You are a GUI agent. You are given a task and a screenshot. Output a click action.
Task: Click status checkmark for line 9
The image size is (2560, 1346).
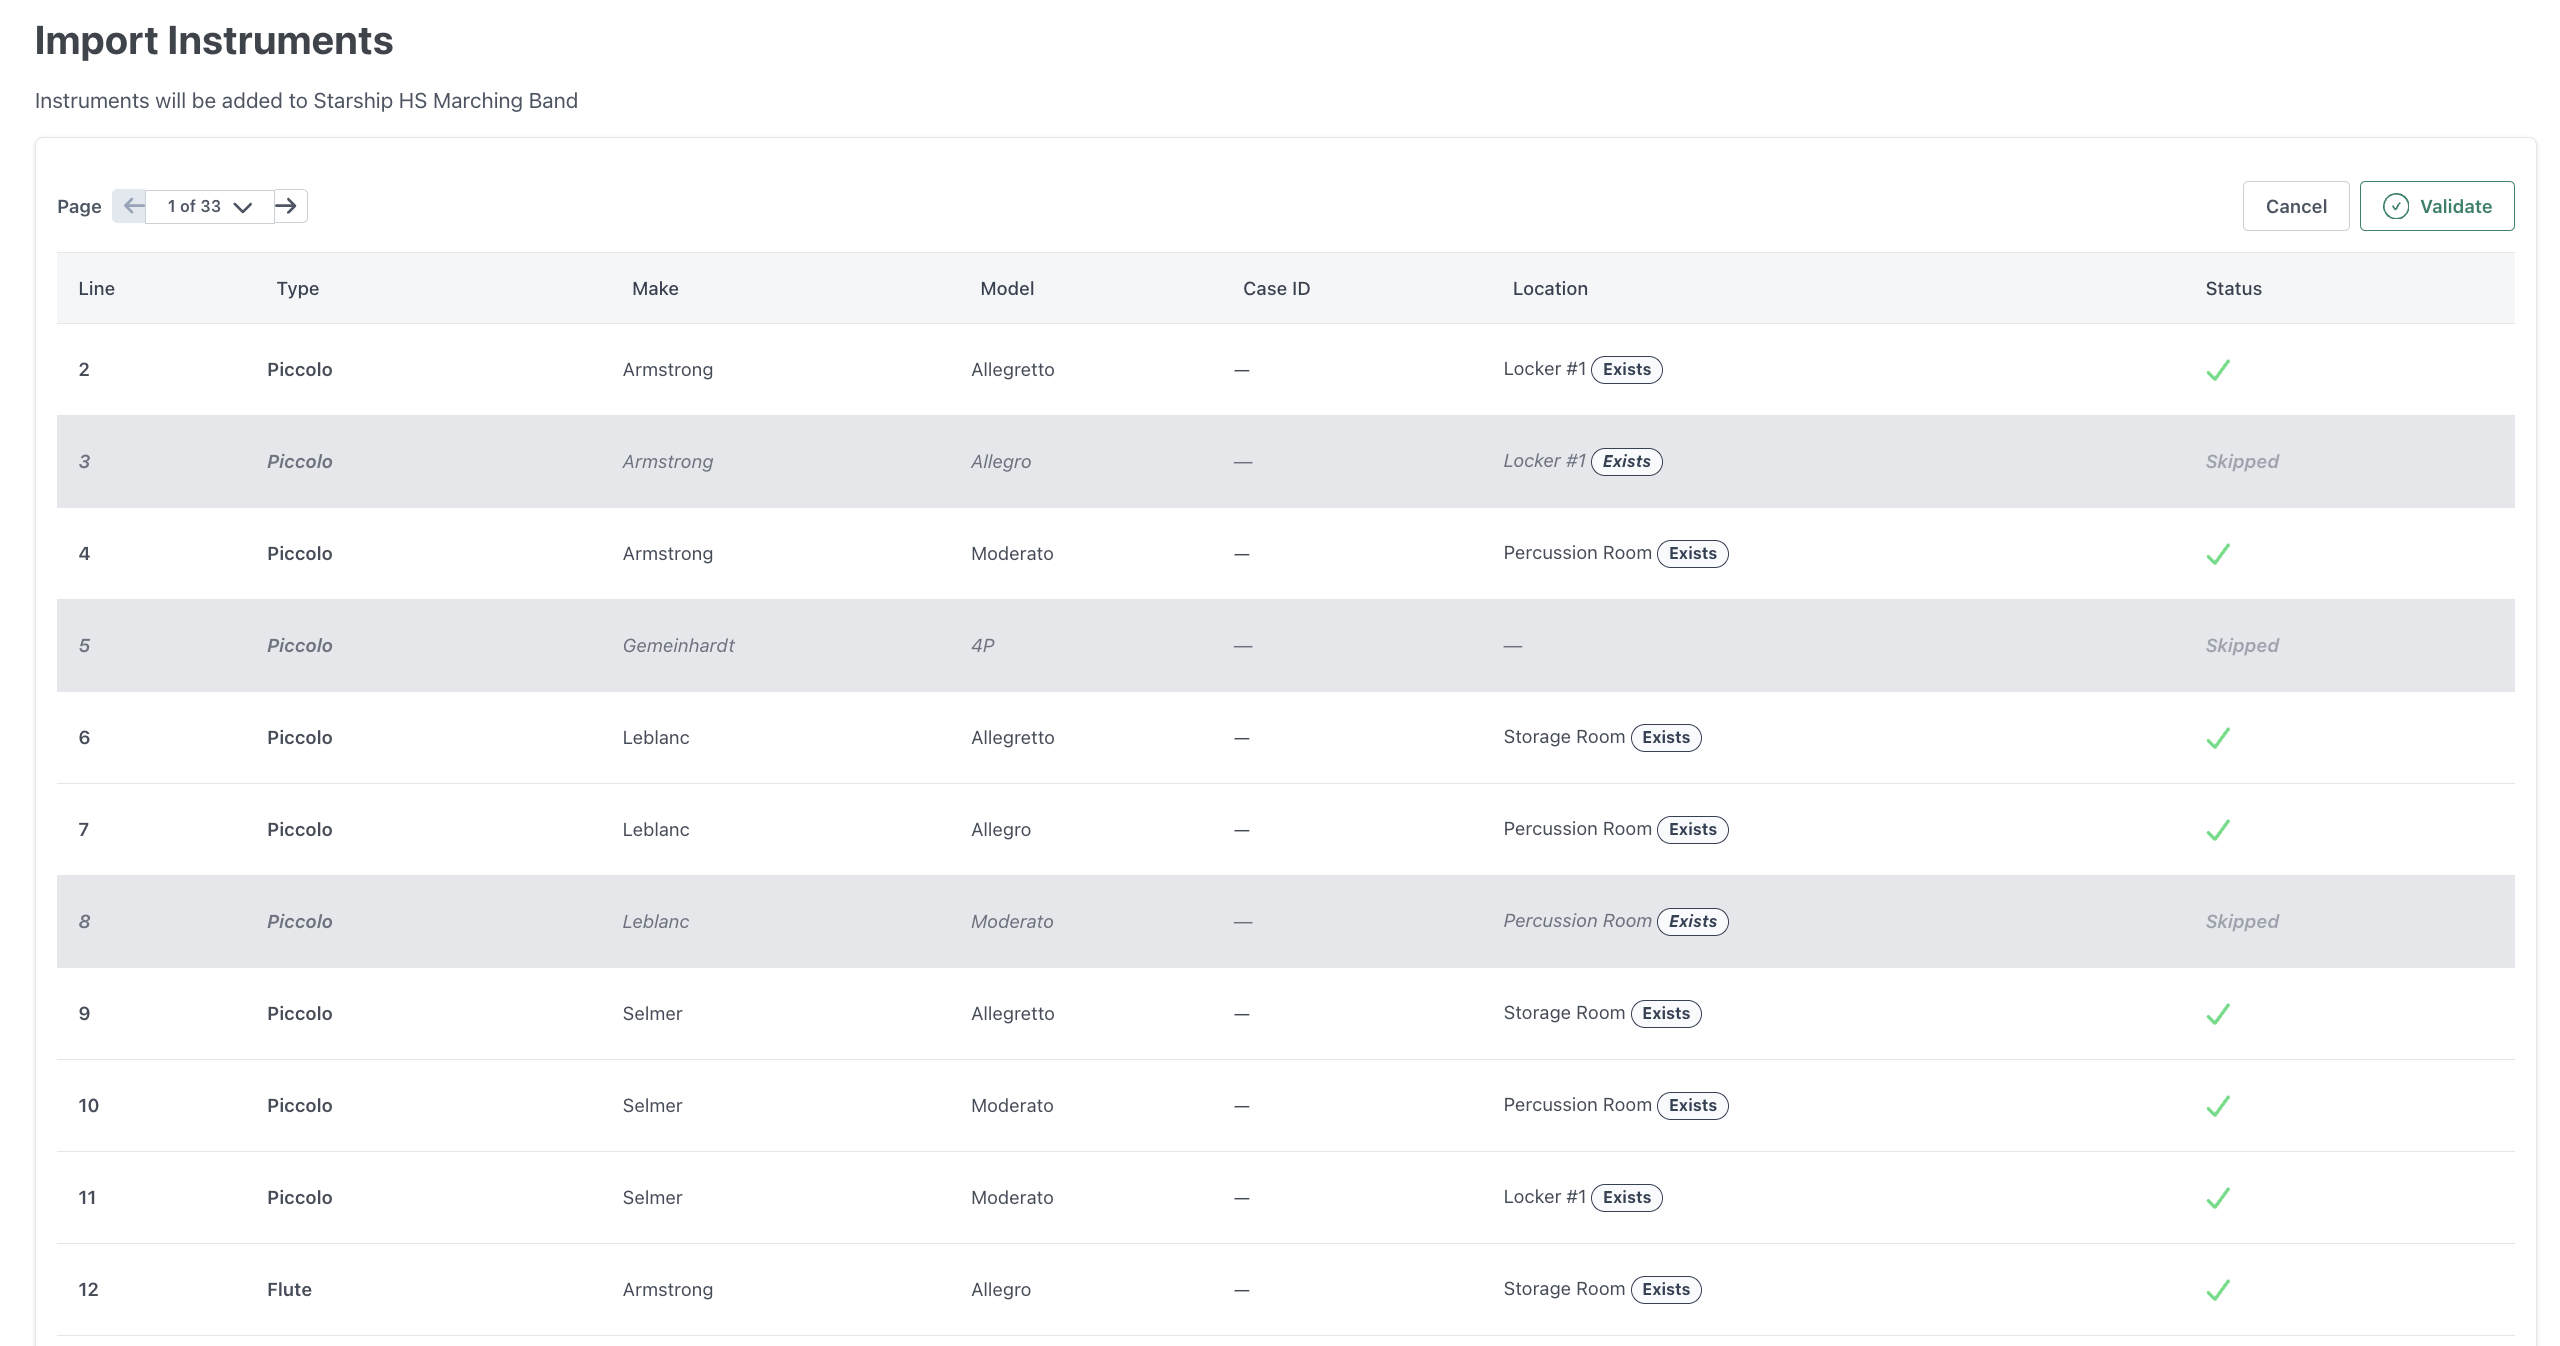point(2217,1014)
